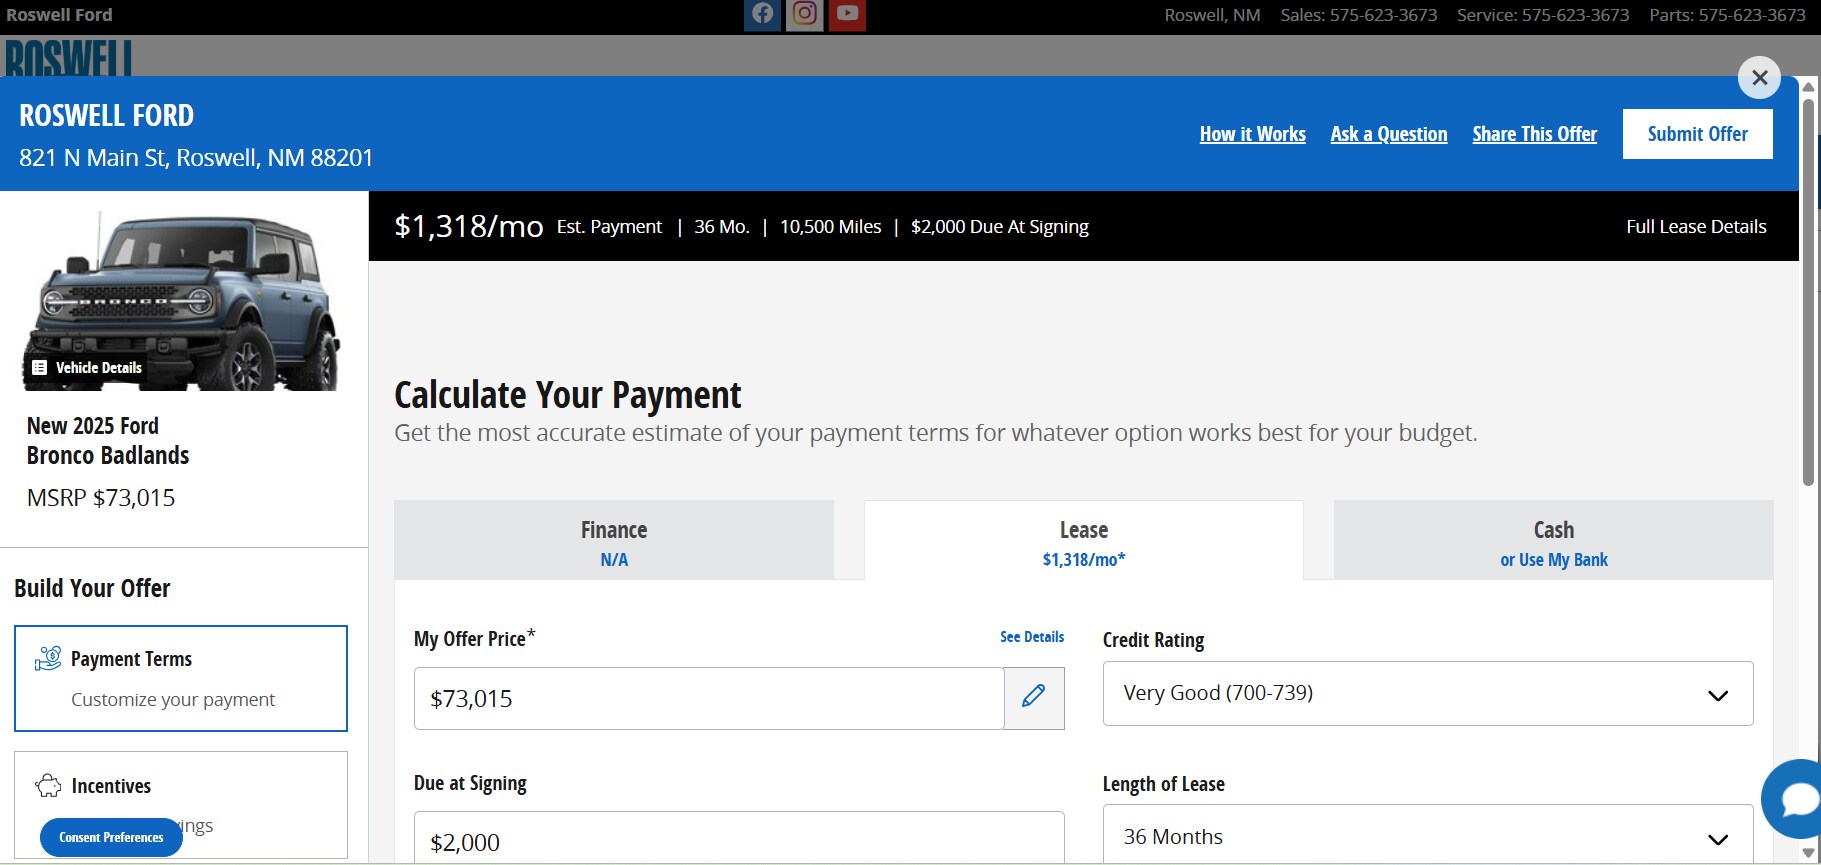Open Vehicle Details overlay on Bronco image

87,368
